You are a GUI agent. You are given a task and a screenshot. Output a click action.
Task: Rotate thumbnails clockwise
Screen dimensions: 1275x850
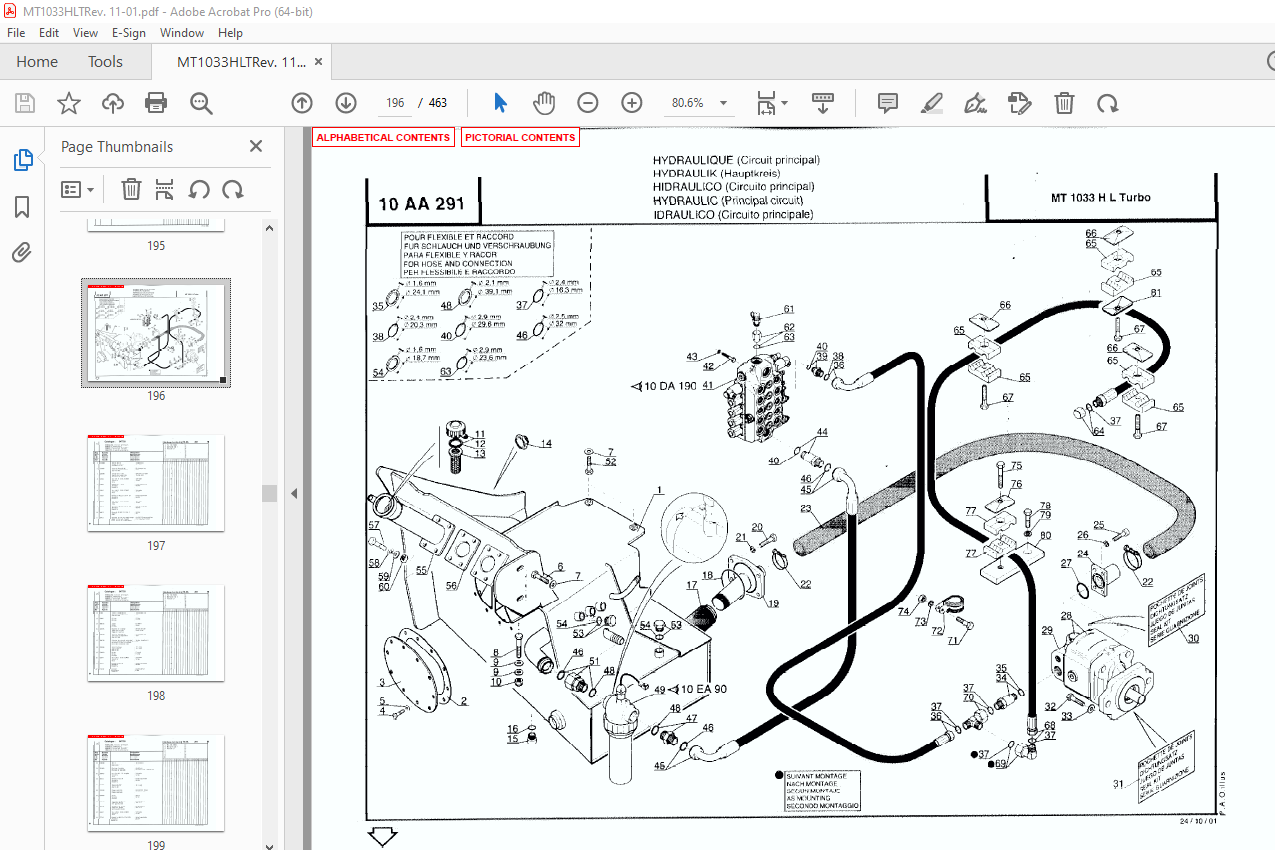pyautogui.click(x=233, y=189)
